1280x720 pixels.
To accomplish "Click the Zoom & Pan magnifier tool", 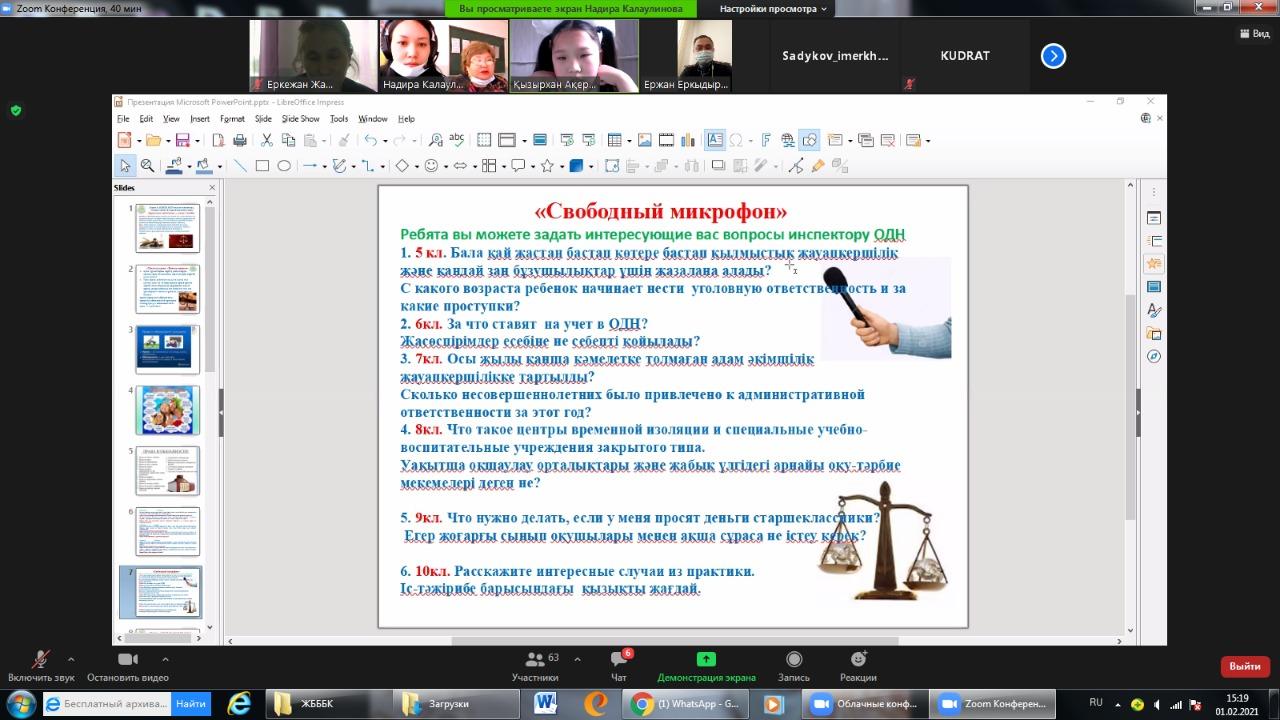I will pyautogui.click(x=147, y=166).
